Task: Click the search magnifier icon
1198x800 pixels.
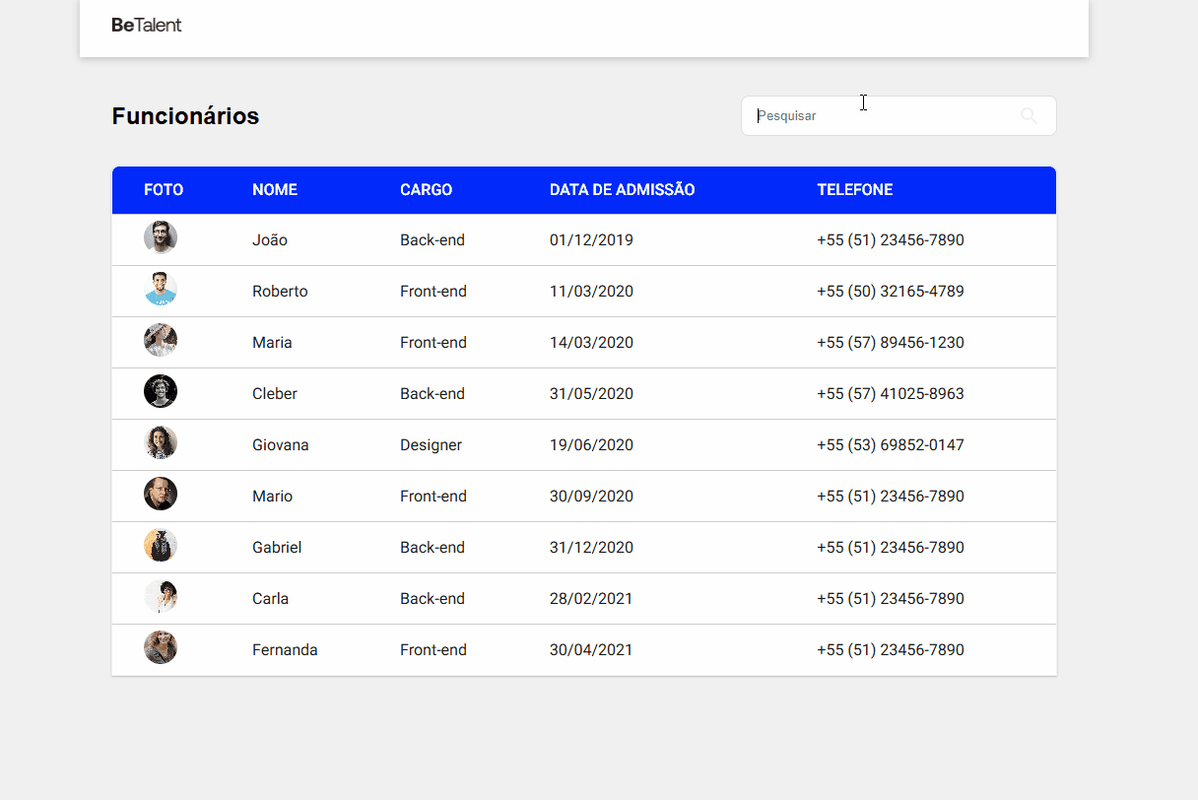Action: 1028,115
